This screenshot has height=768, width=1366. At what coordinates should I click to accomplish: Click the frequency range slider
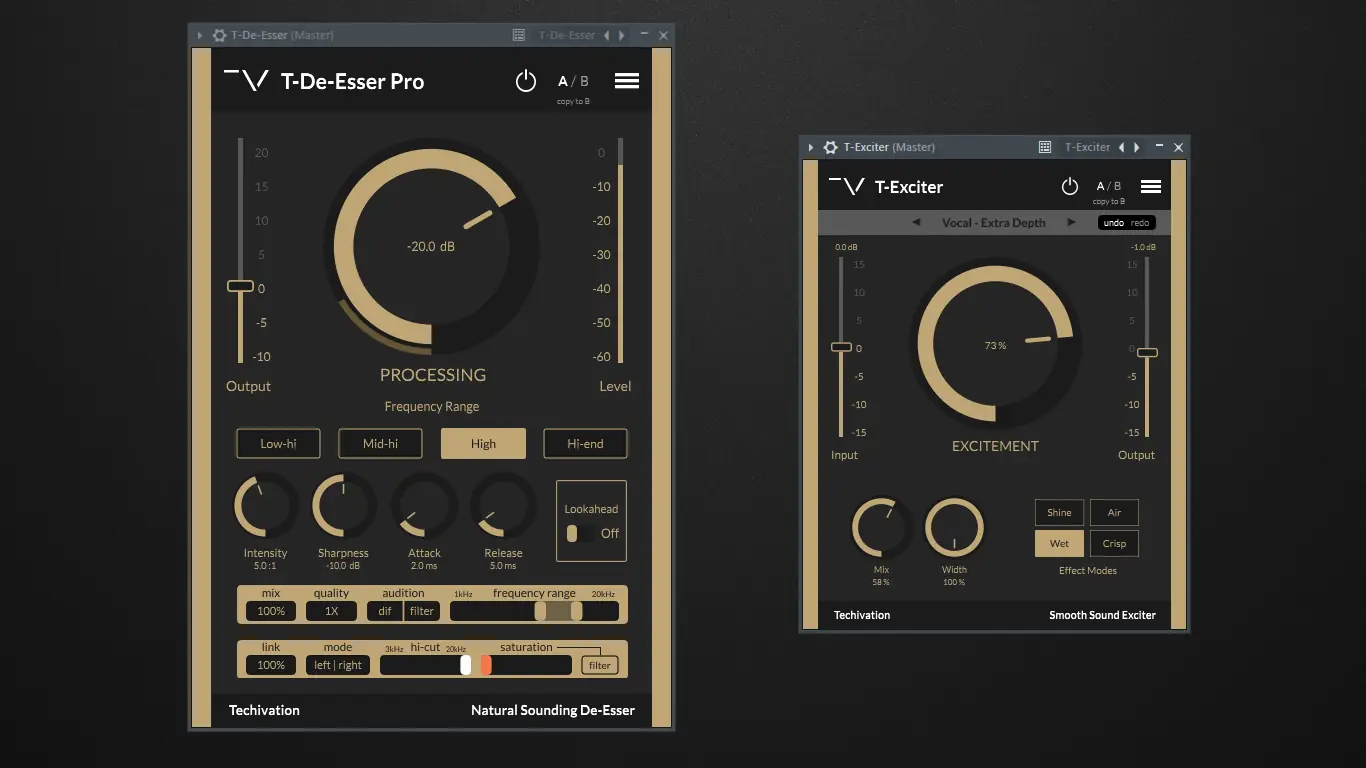pyautogui.click(x=534, y=611)
